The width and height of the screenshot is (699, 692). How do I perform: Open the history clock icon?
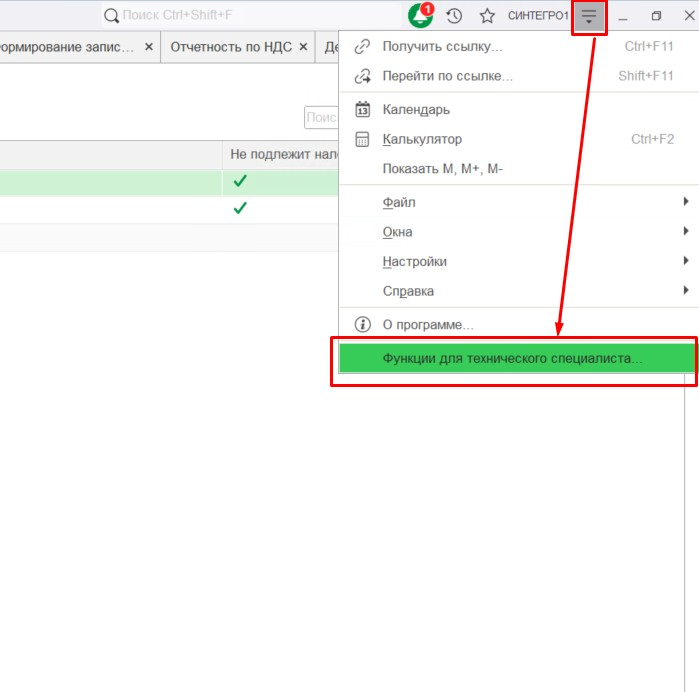pyautogui.click(x=454, y=16)
